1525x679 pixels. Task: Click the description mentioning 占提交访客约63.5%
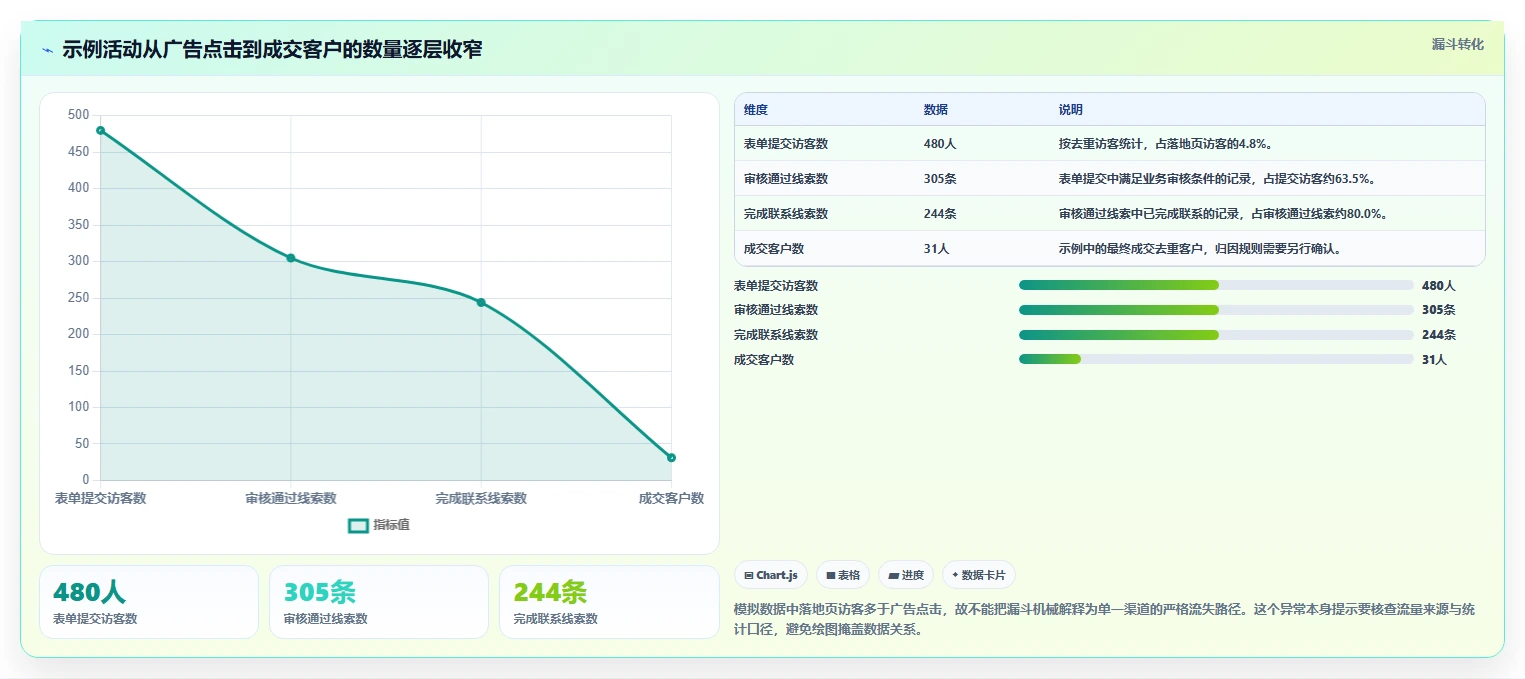pyautogui.click(x=1217, y=179)
